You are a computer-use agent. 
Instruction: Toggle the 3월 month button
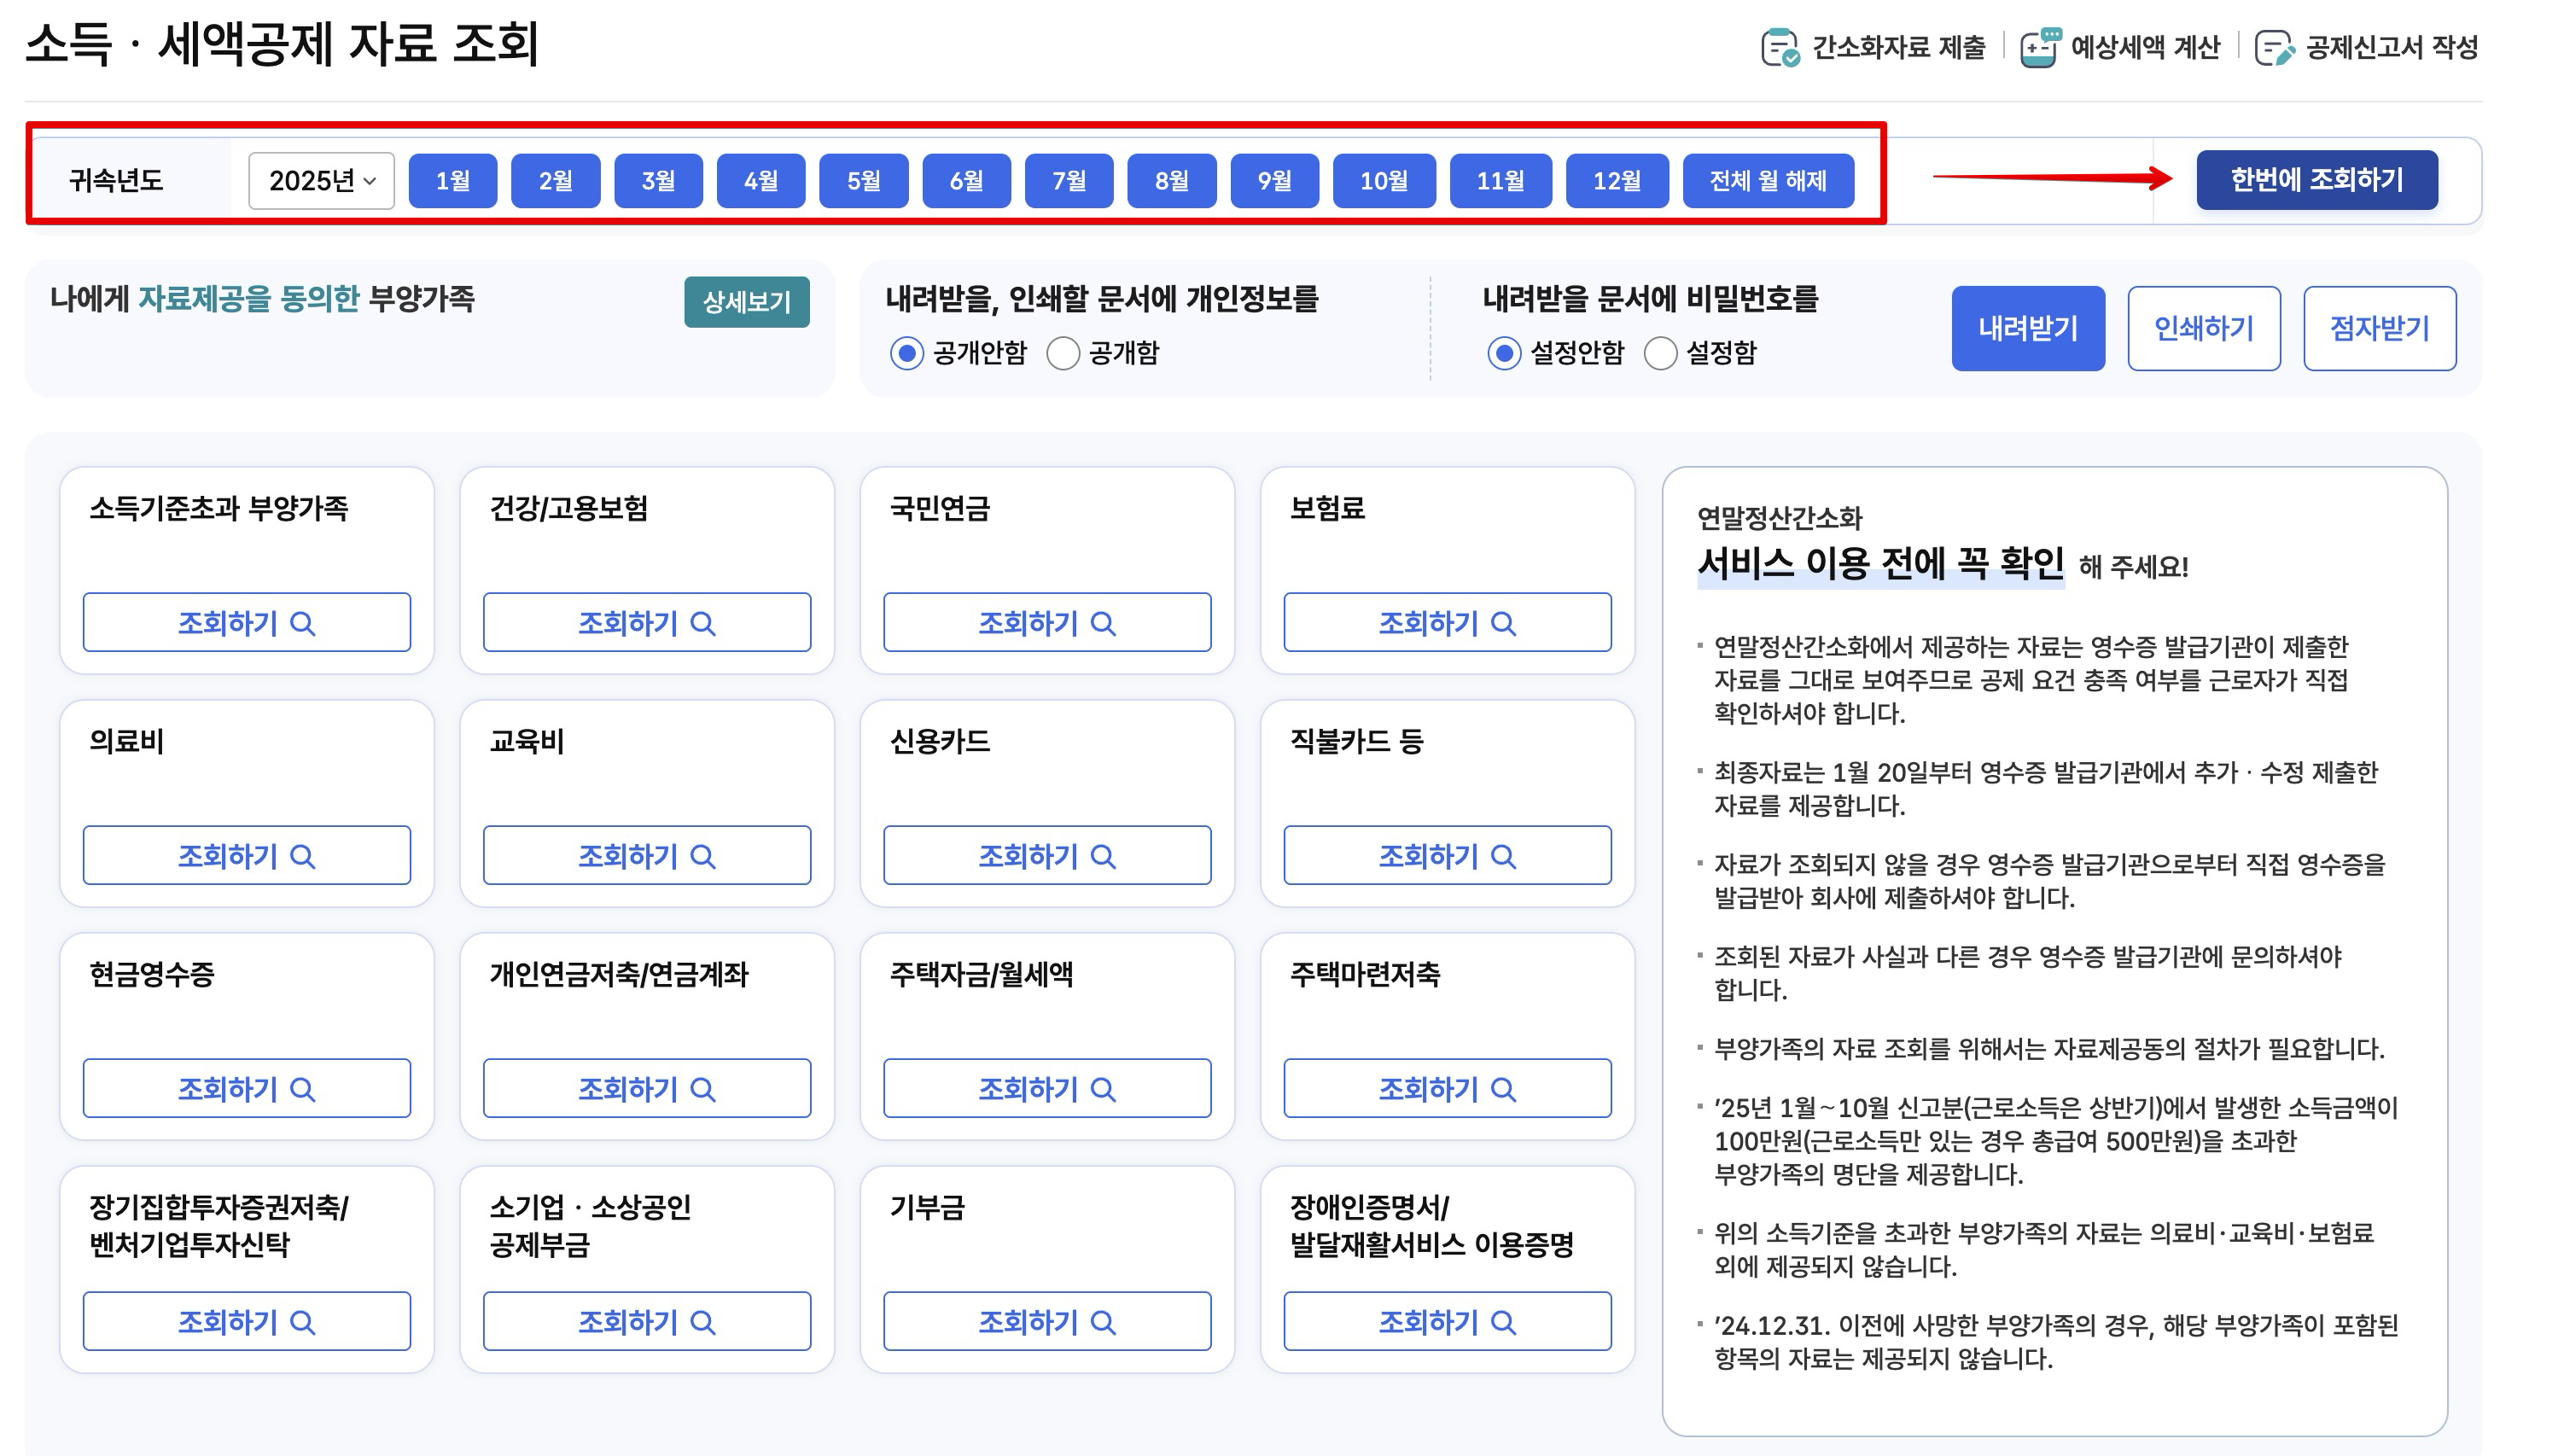pos(658,181)
